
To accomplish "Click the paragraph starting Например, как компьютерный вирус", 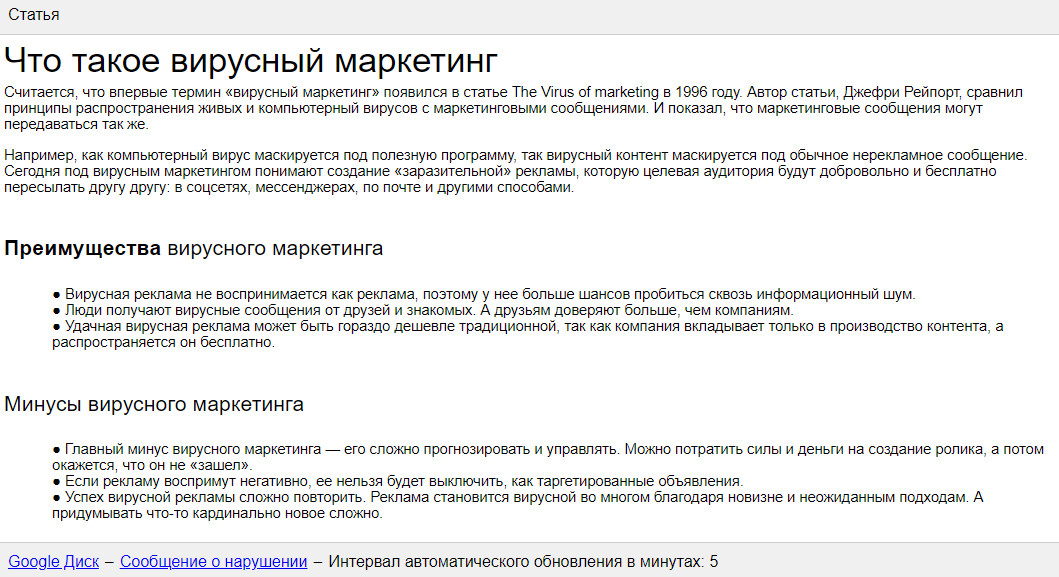I will (515, 171).
